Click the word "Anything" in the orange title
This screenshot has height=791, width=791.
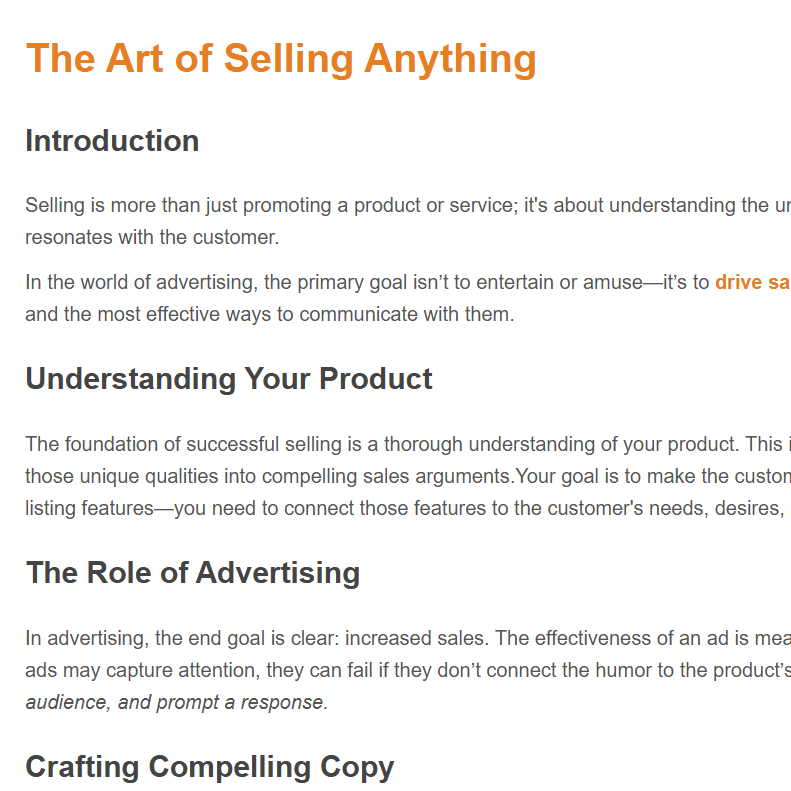450,61
